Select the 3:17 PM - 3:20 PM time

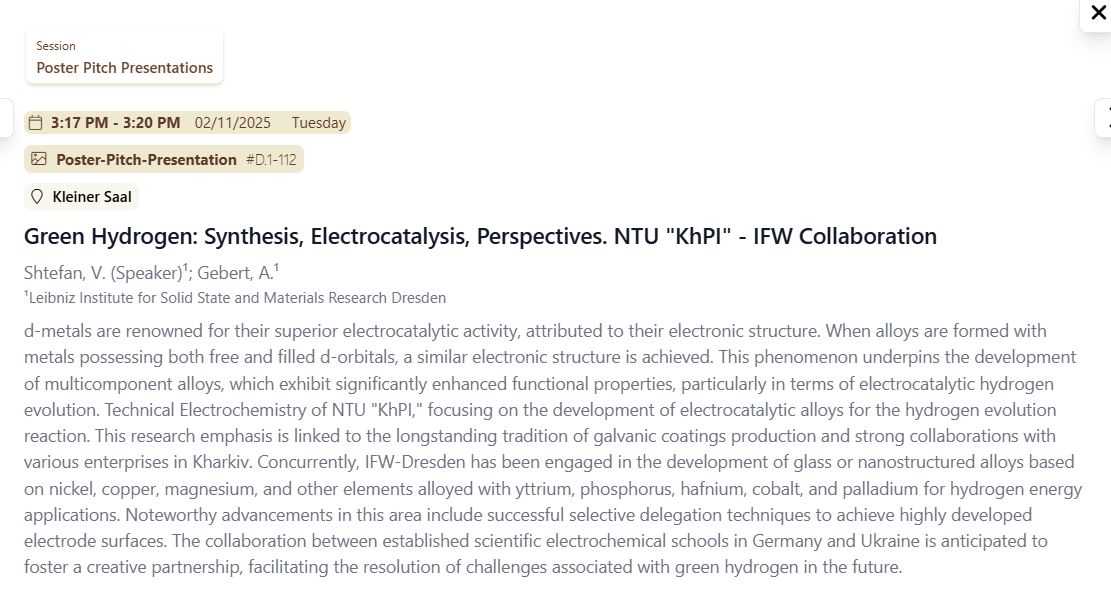pyautogui.click(x=116, y=123)
